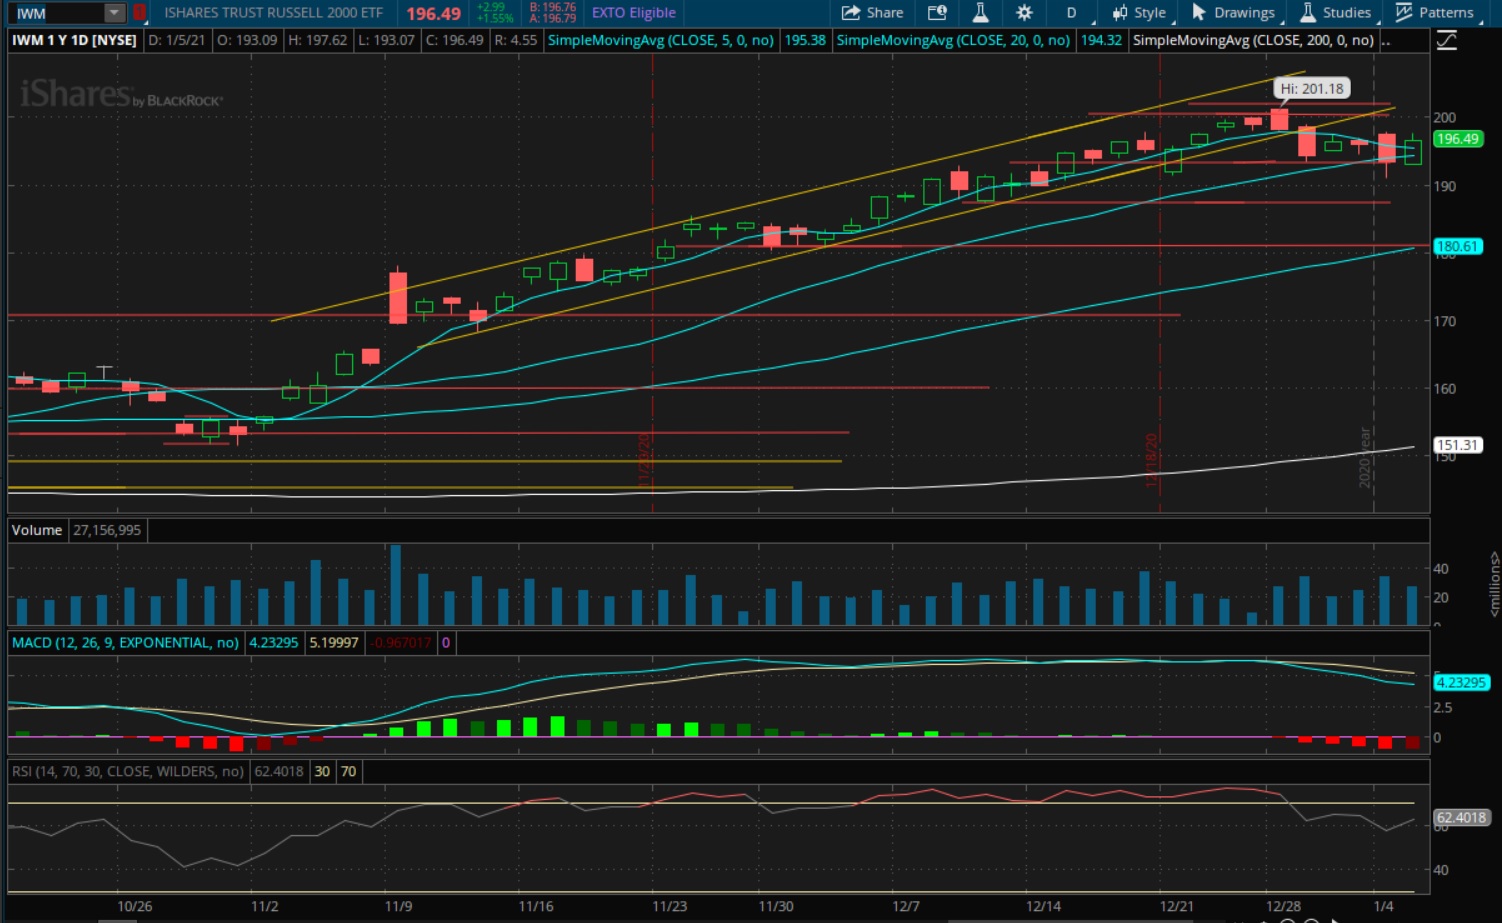
Task: Click RSI oversold level 30 label
Action: [322, 772]
